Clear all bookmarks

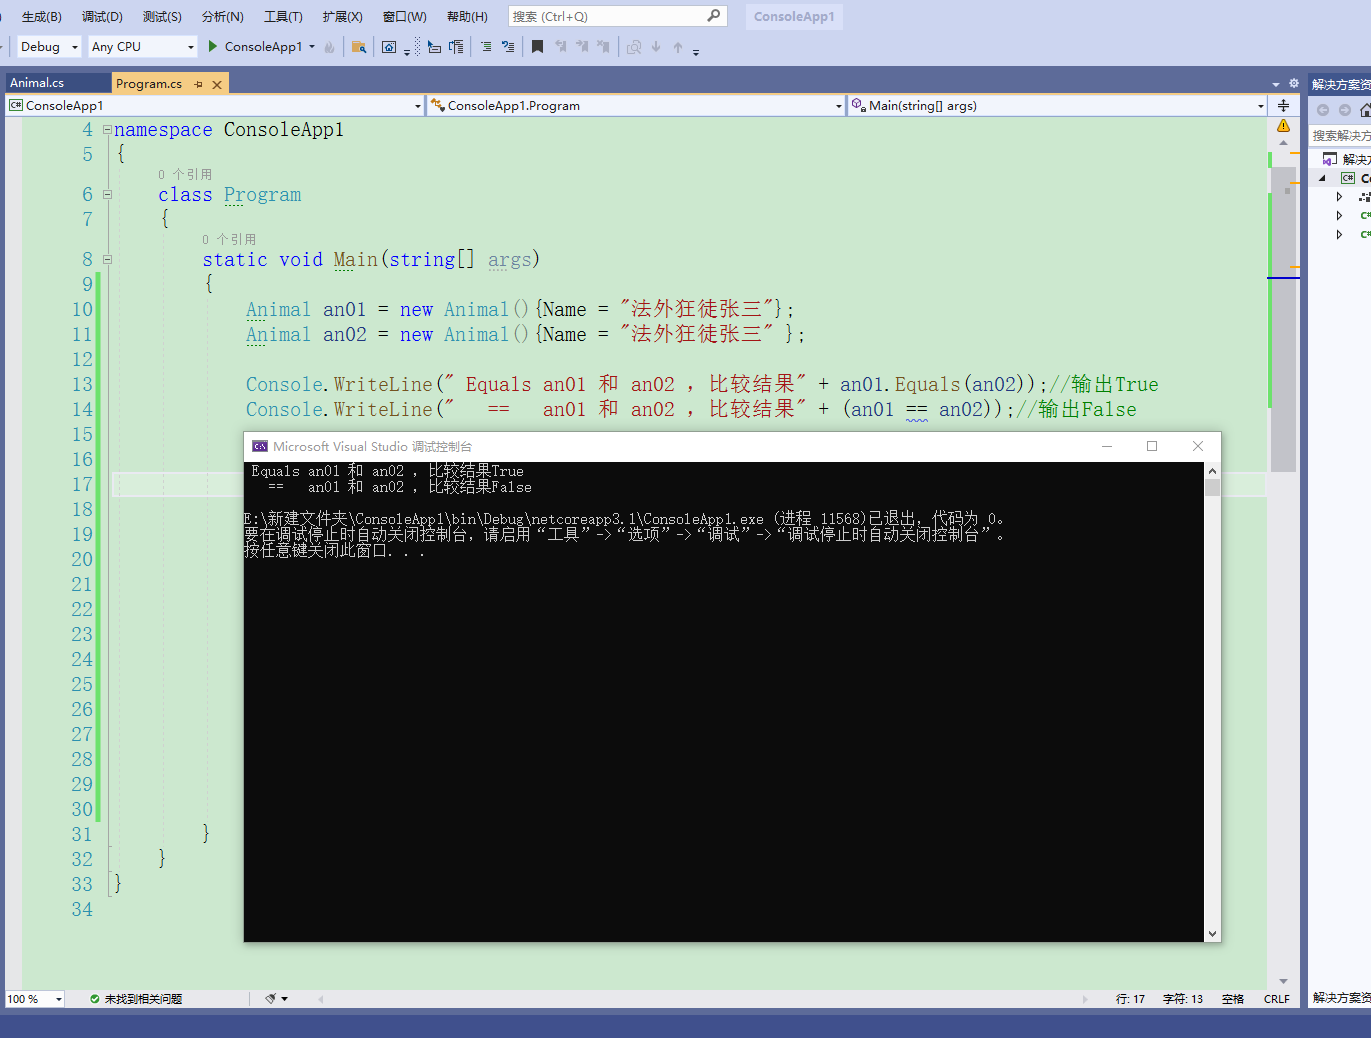click(x=603, y=47)
